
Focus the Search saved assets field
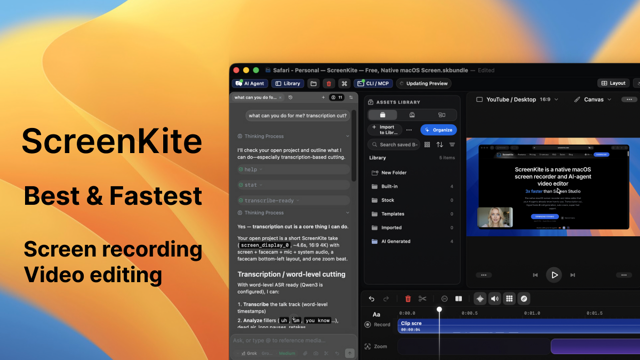[394, 144]
